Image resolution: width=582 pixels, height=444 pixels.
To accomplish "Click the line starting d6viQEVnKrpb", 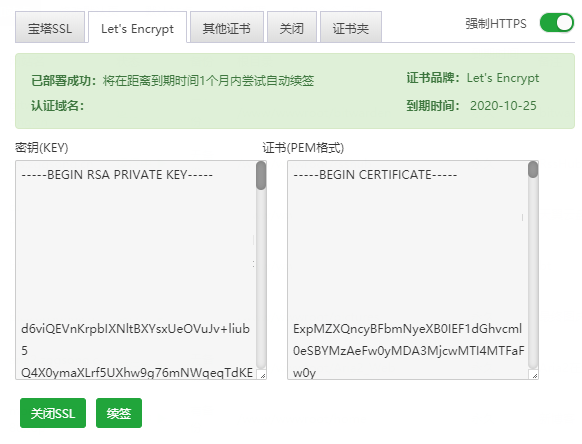I will (x=135, y=329).
